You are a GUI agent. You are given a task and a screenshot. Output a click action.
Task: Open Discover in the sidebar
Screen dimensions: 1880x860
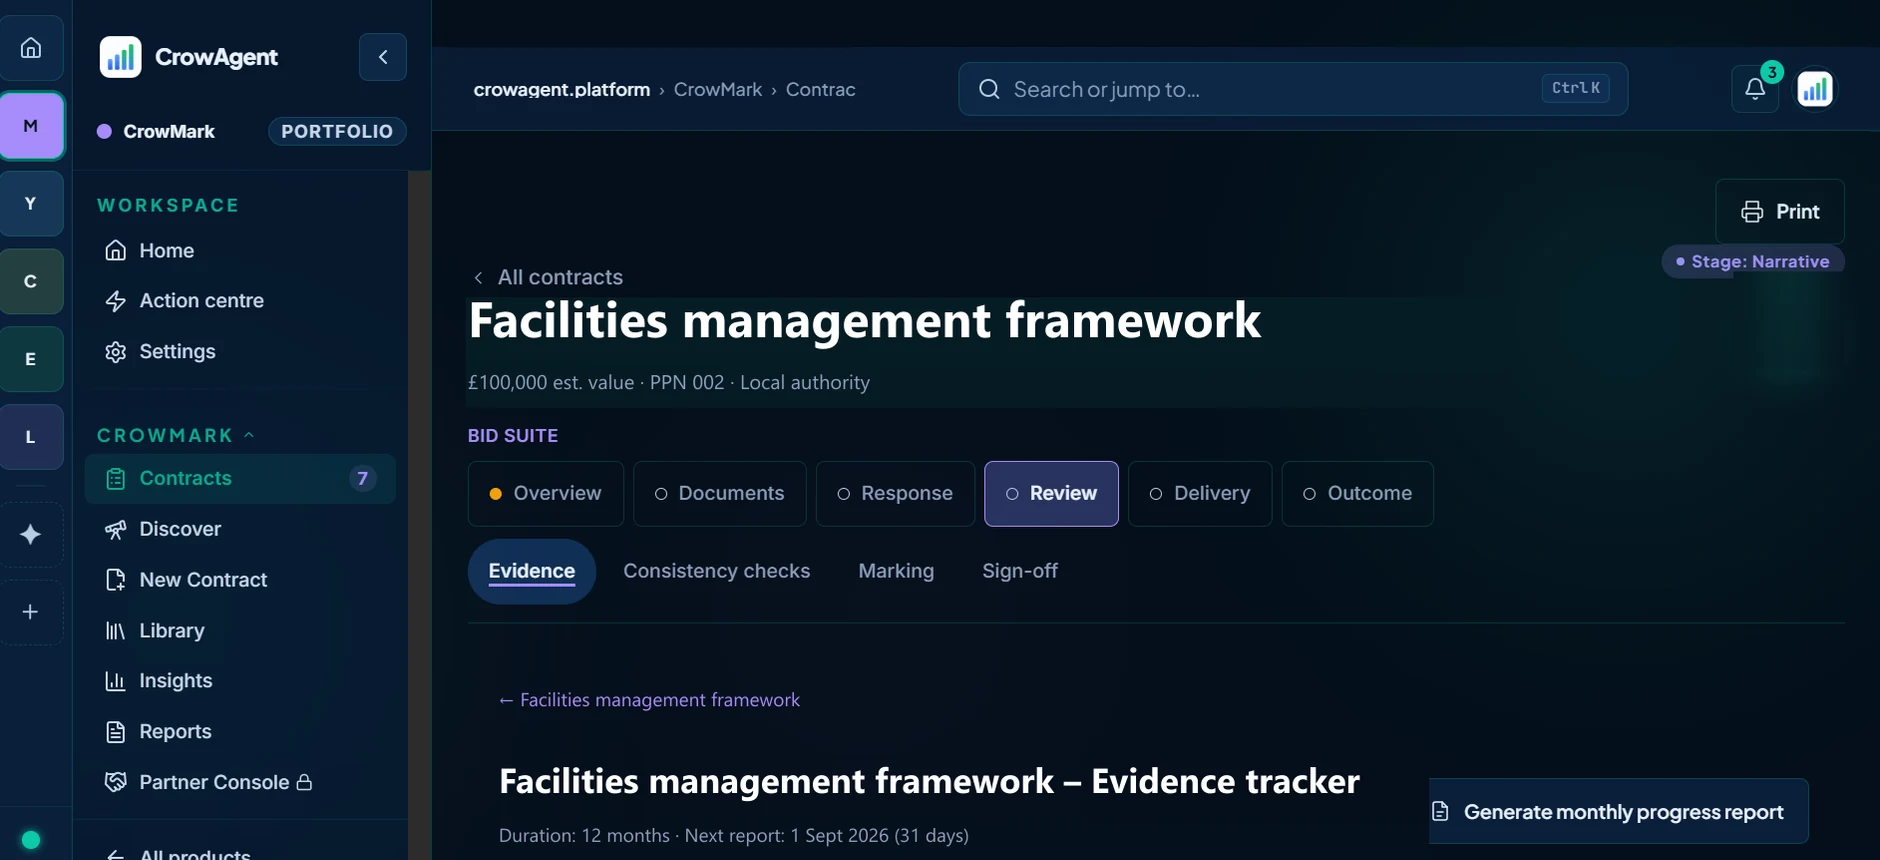point(240,529)
